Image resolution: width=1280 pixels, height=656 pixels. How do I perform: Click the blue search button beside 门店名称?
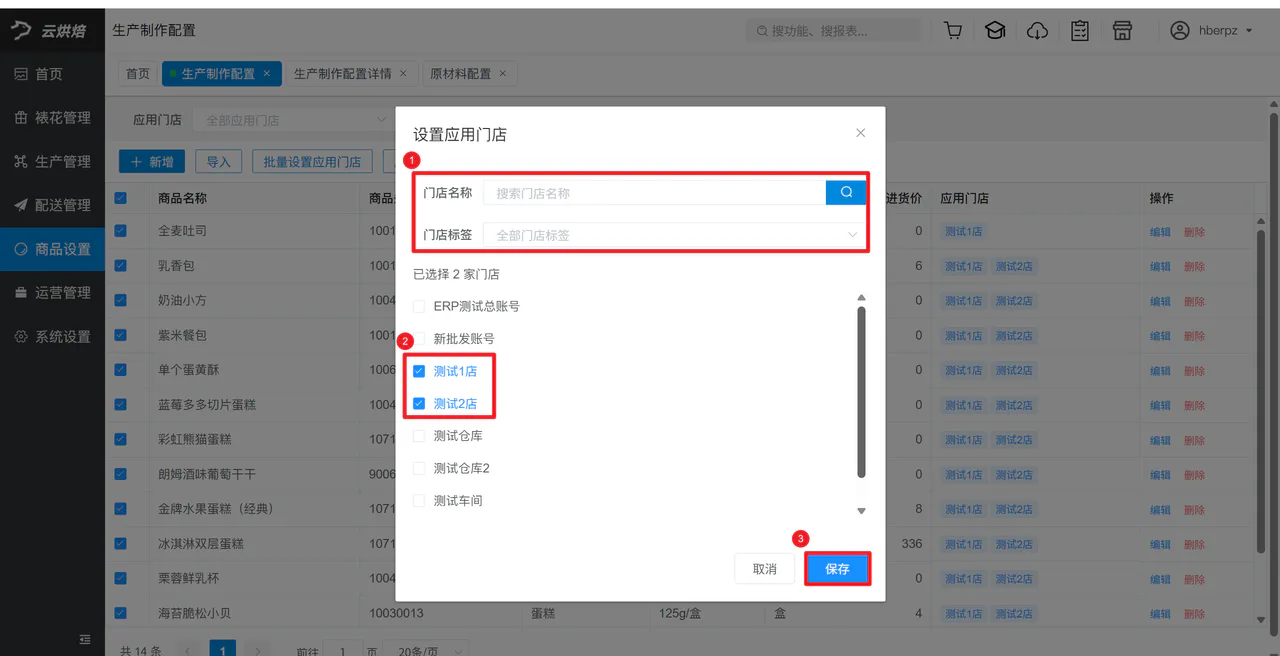click(x=846, y=192)
